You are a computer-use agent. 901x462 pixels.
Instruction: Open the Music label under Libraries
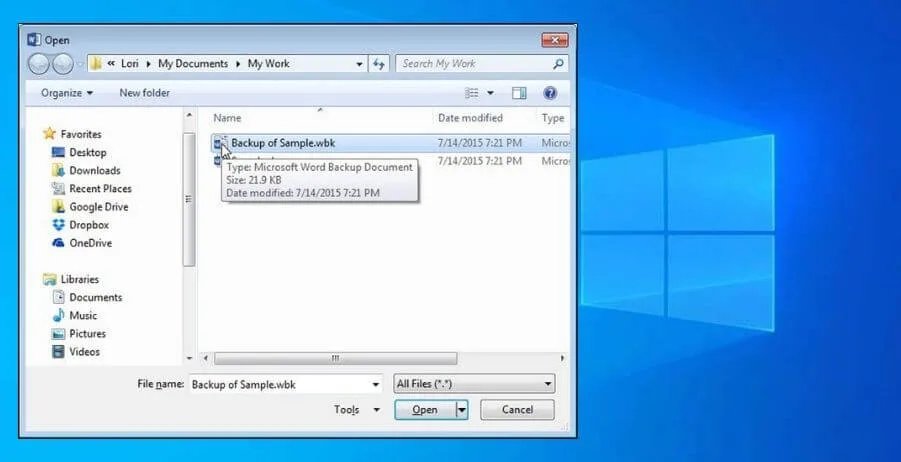tap(83, 315)
